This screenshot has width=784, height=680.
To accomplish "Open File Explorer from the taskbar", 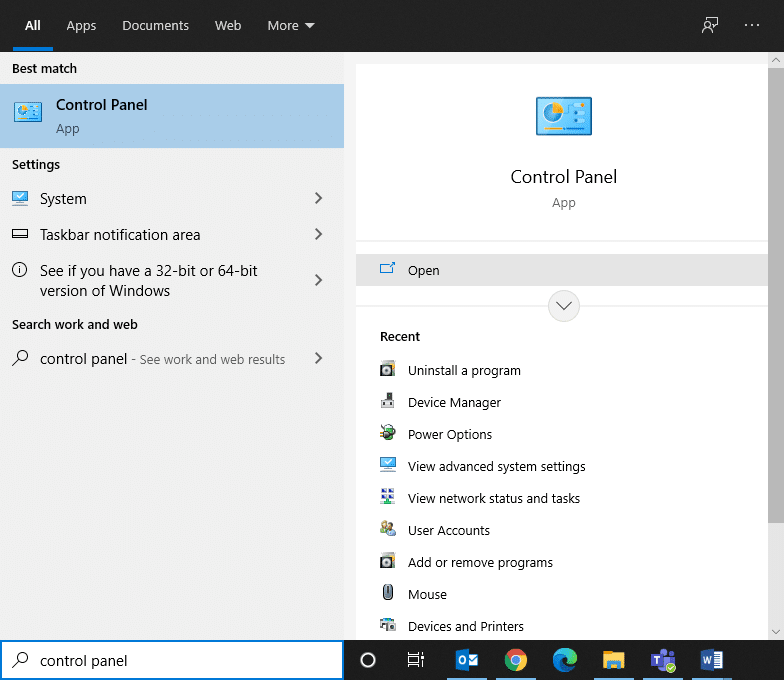I will (614, 660).
